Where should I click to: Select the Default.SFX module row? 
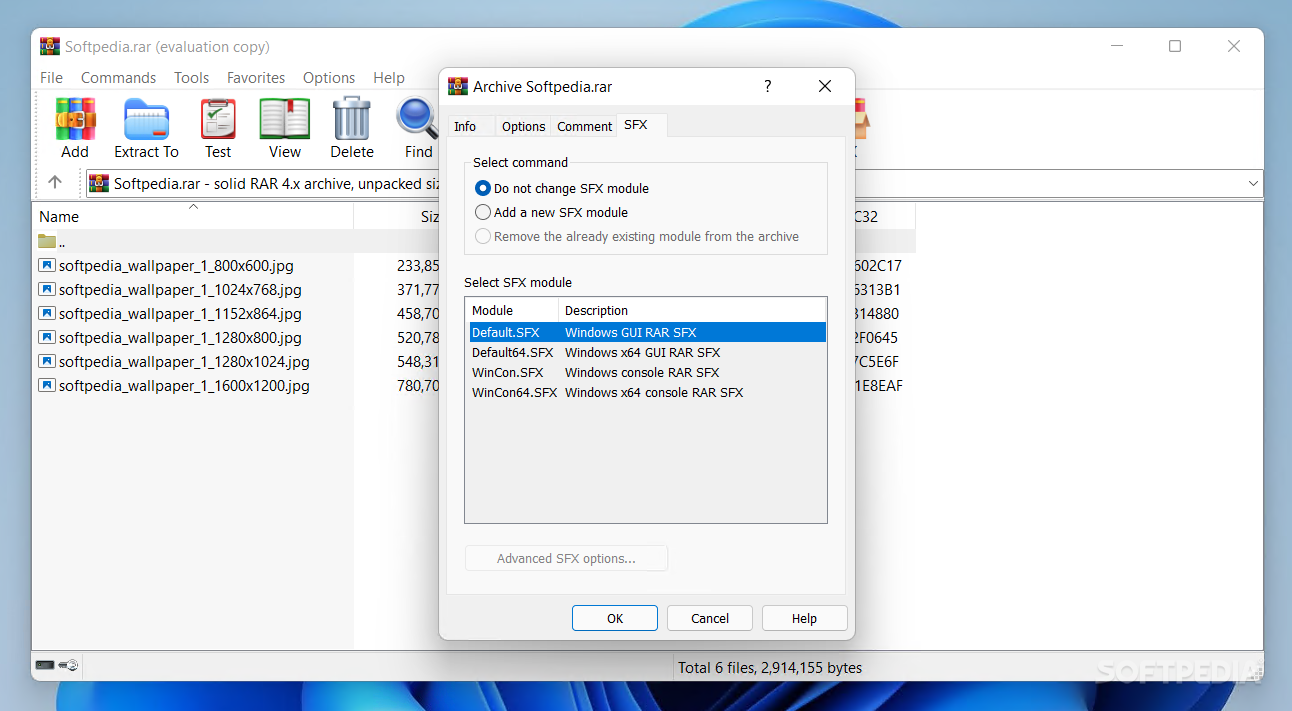(x=646, y=332)
